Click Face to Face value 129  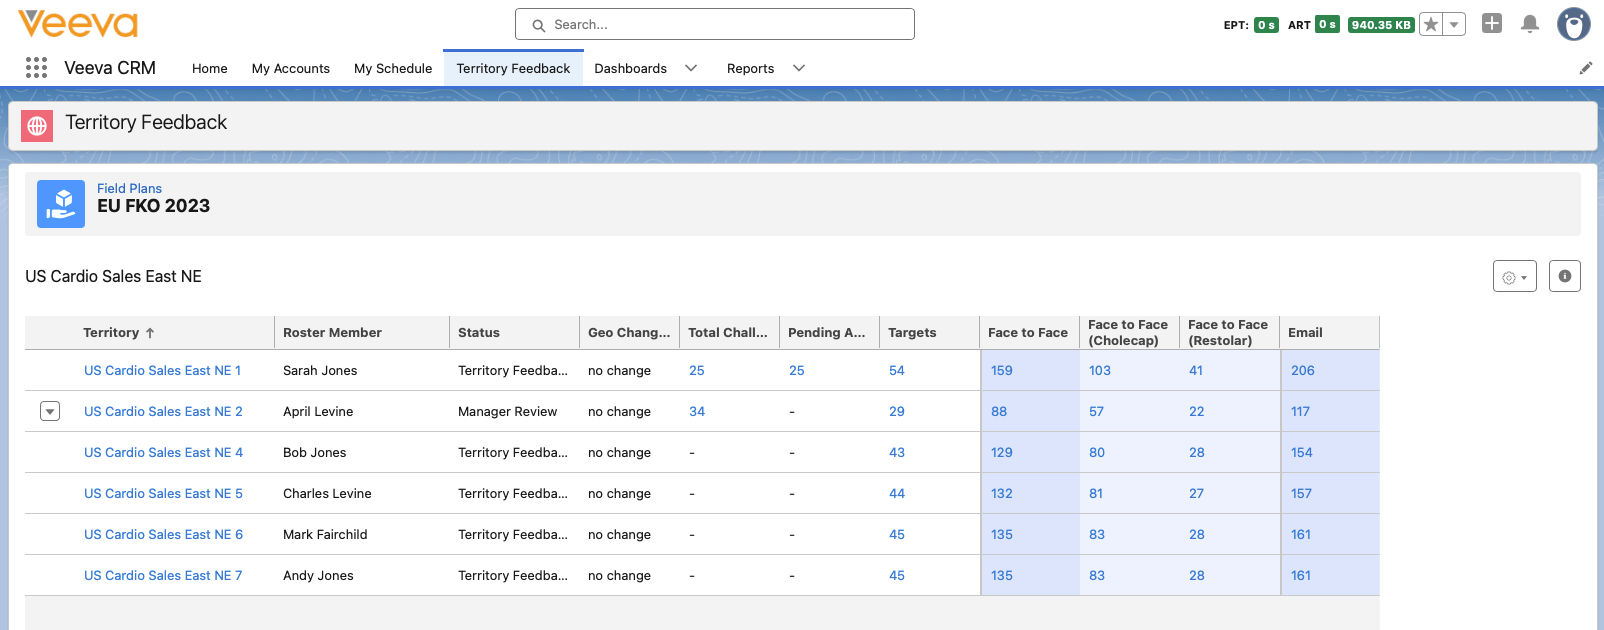[1002, 452]
